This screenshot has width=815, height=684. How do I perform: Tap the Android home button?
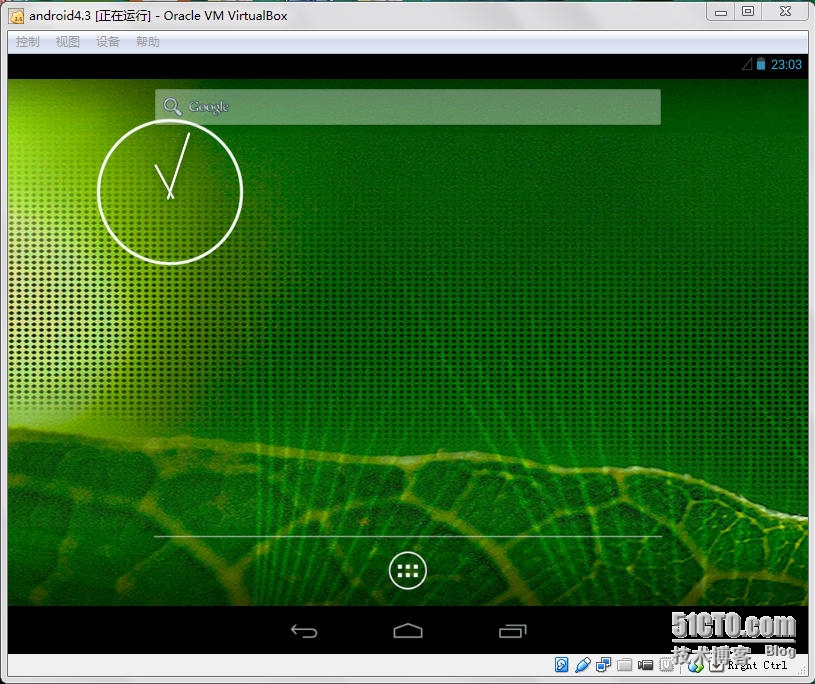[408, 630]
